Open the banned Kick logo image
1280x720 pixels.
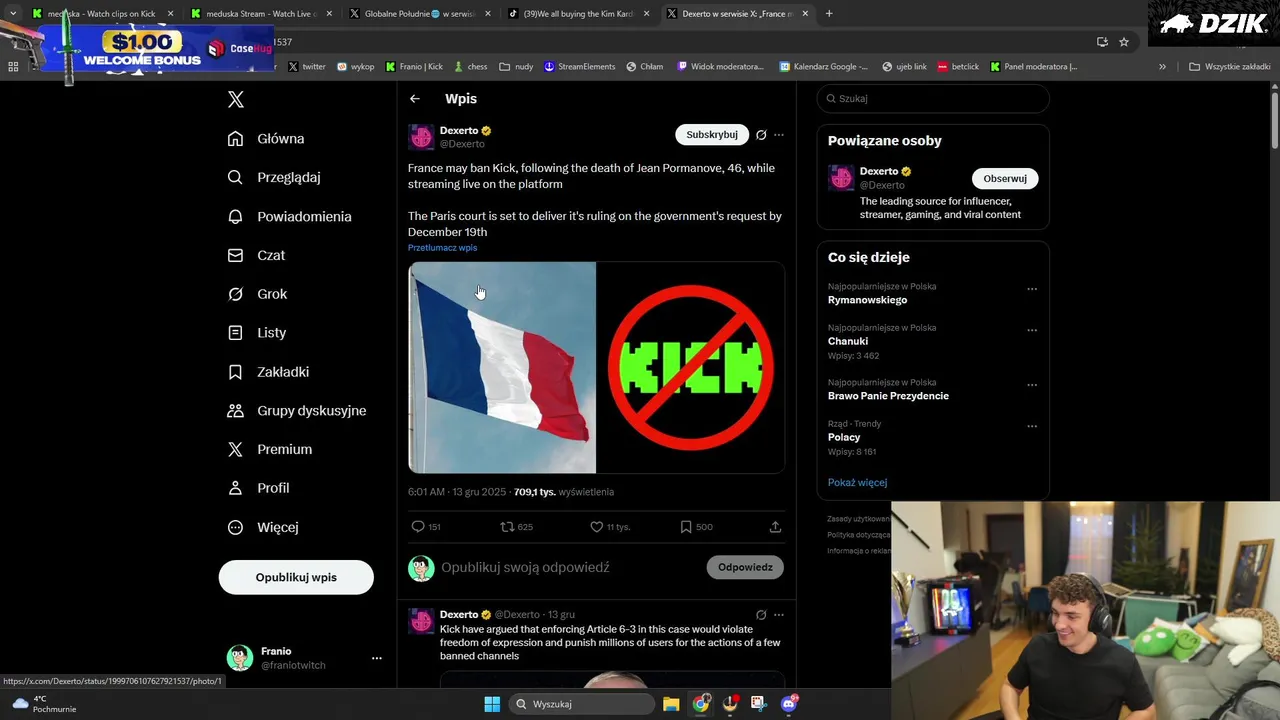[691, 368]
